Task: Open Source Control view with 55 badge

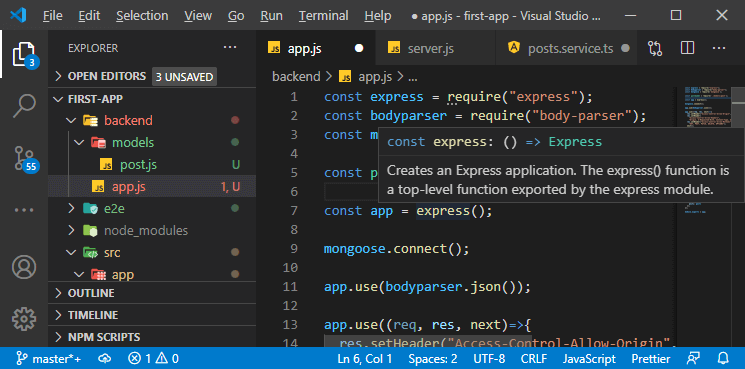Action: (x=24, y=158)
